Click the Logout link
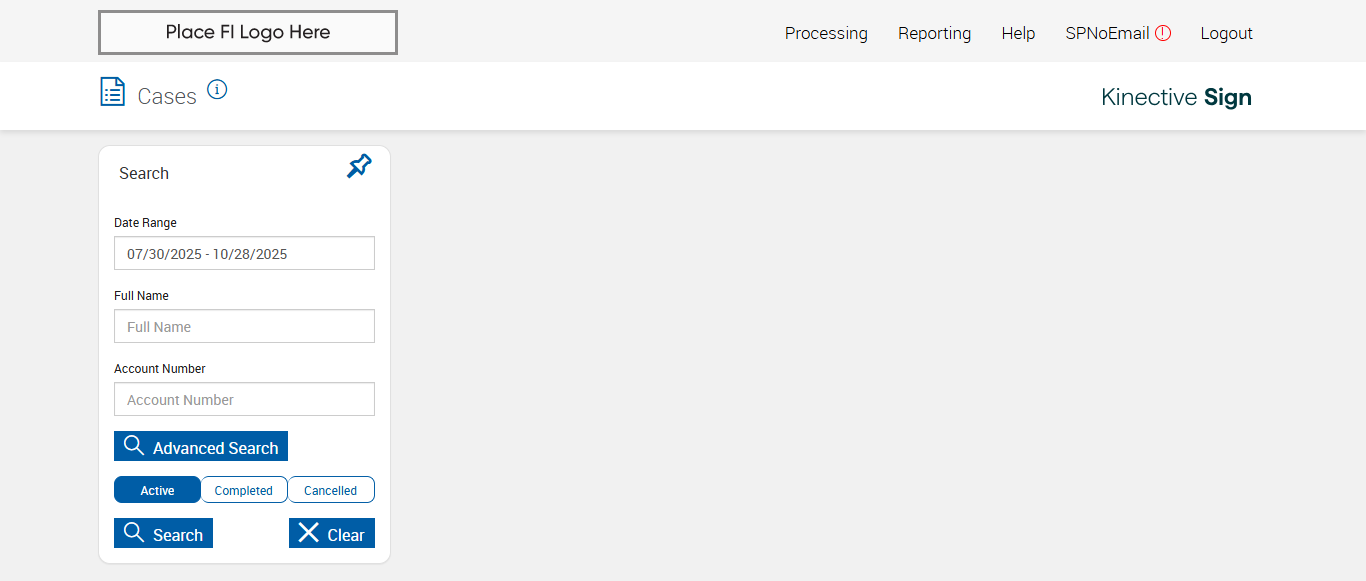 click(1226, 33)
